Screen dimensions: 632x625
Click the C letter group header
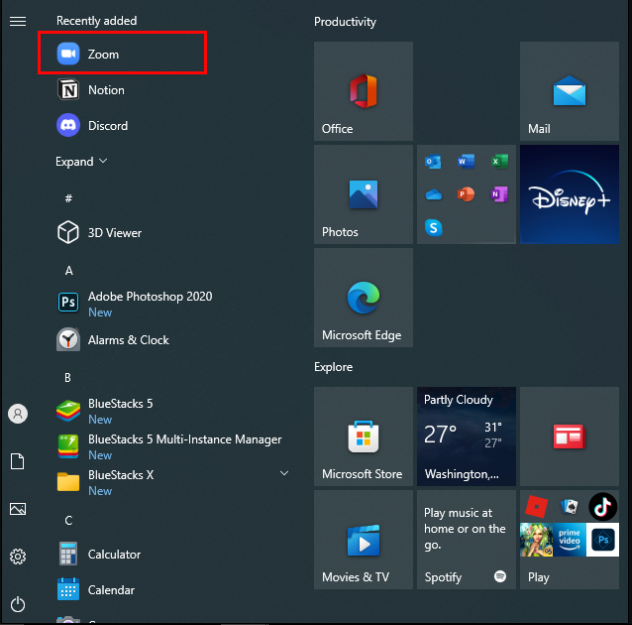click(x=69, y=520)
